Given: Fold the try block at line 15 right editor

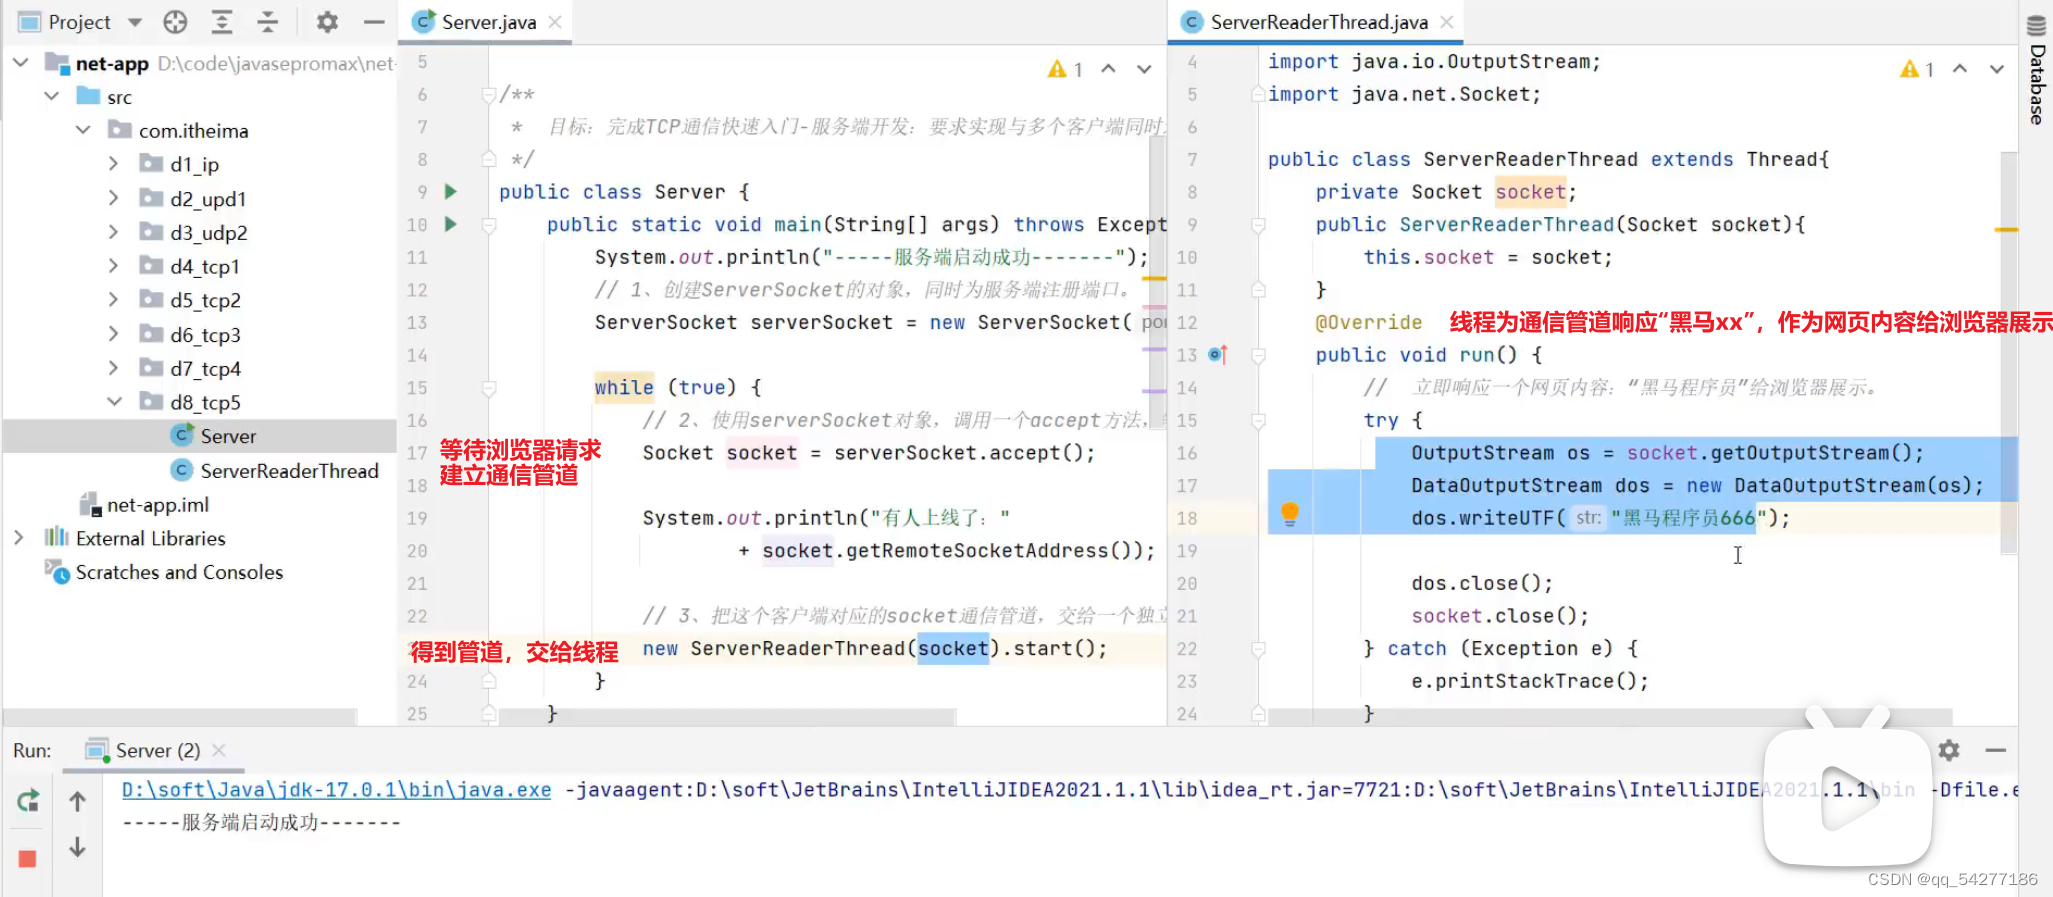Looking at the screenshot, I should (1259, 421).
